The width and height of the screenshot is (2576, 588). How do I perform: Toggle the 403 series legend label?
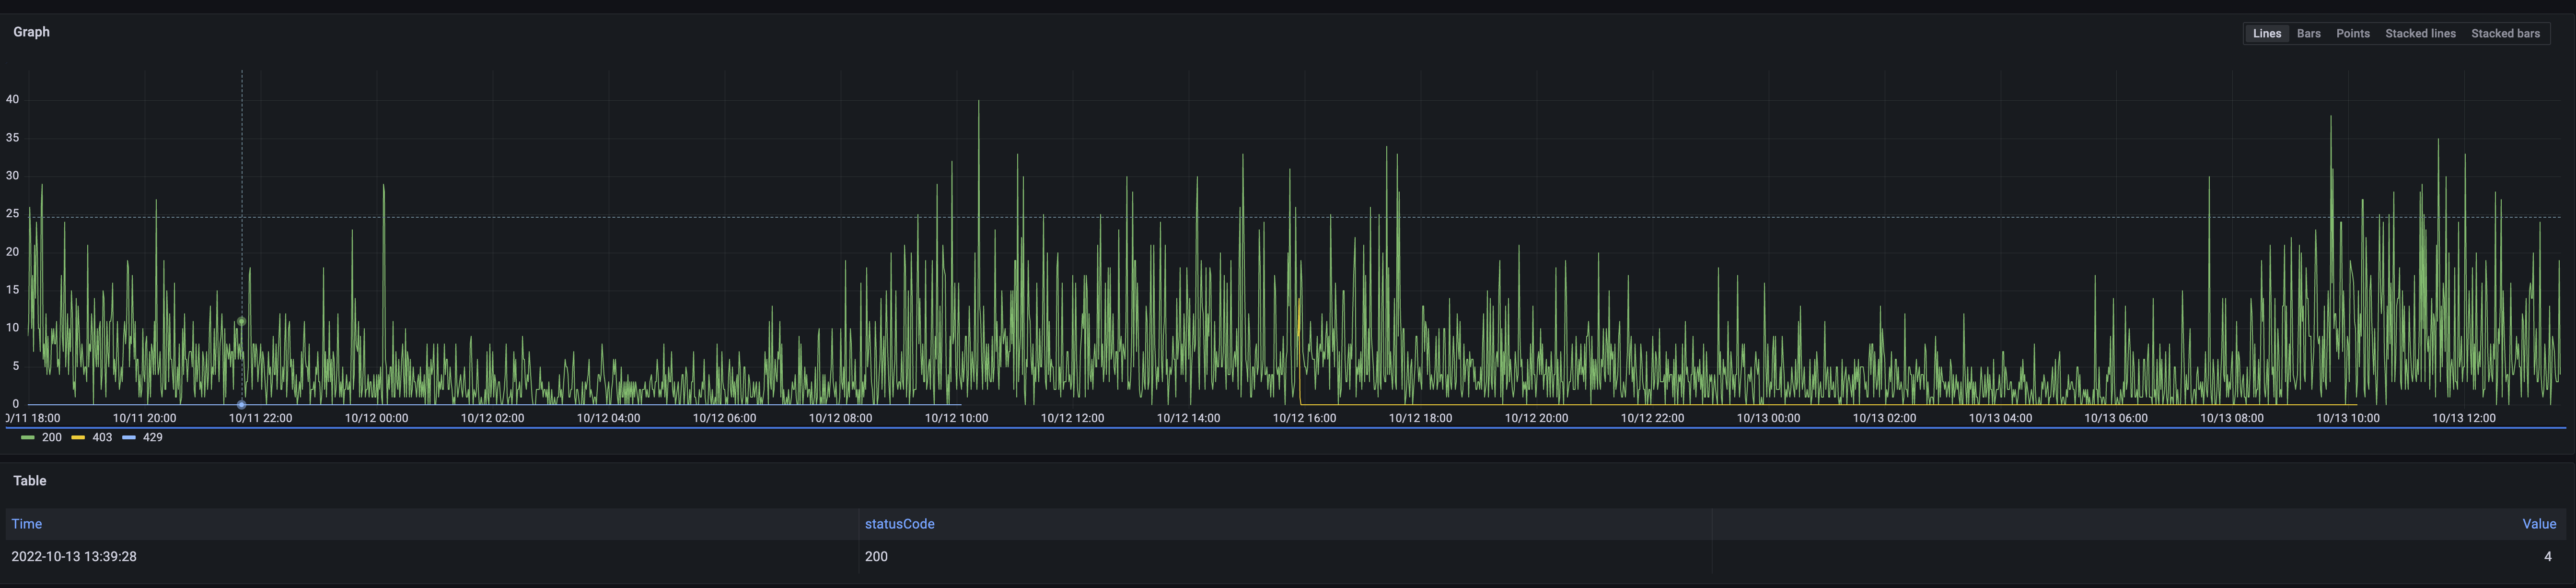[x=102, y=438]
